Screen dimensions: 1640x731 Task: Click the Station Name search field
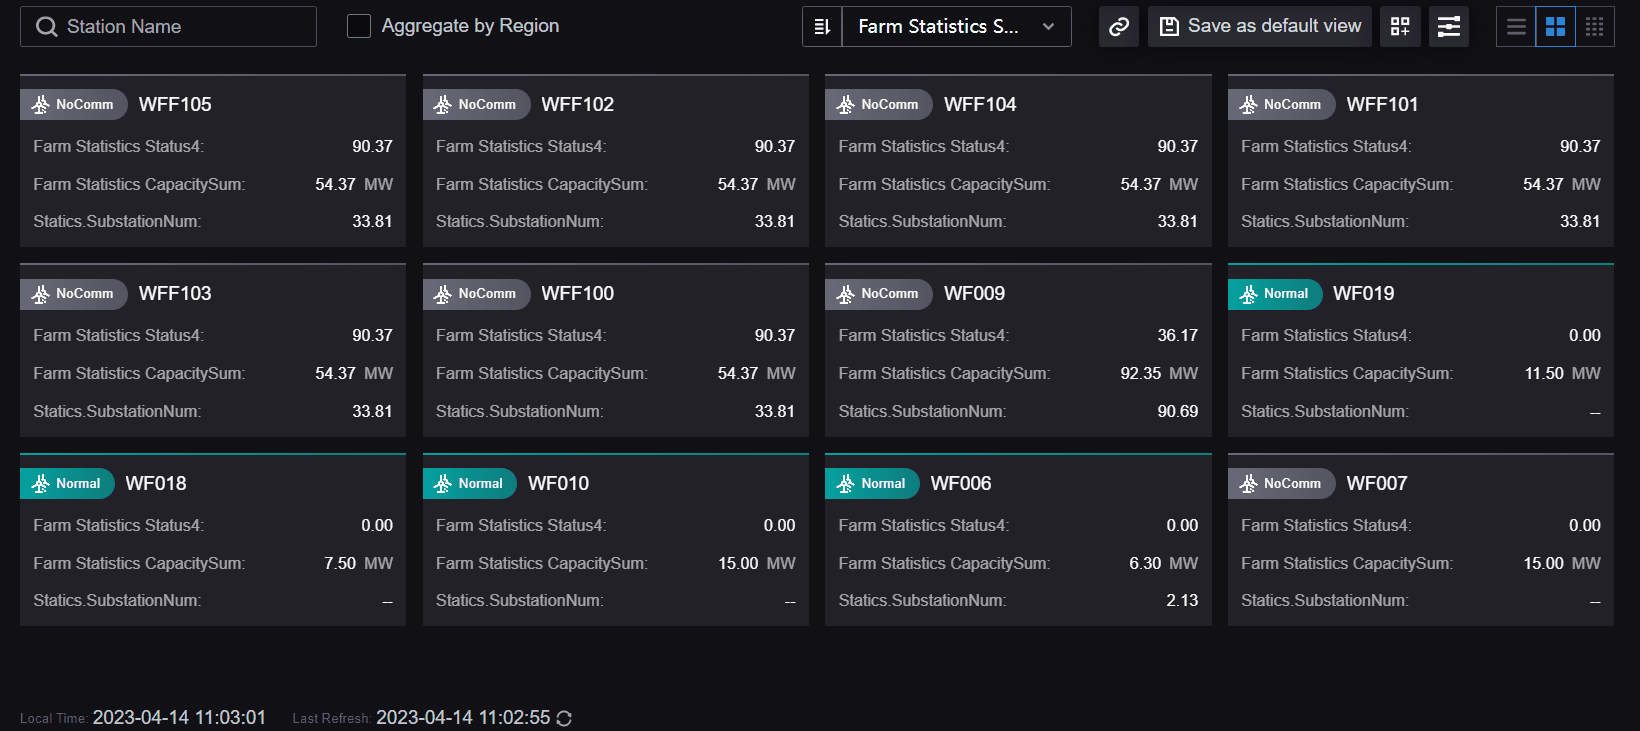pos(180,27)
